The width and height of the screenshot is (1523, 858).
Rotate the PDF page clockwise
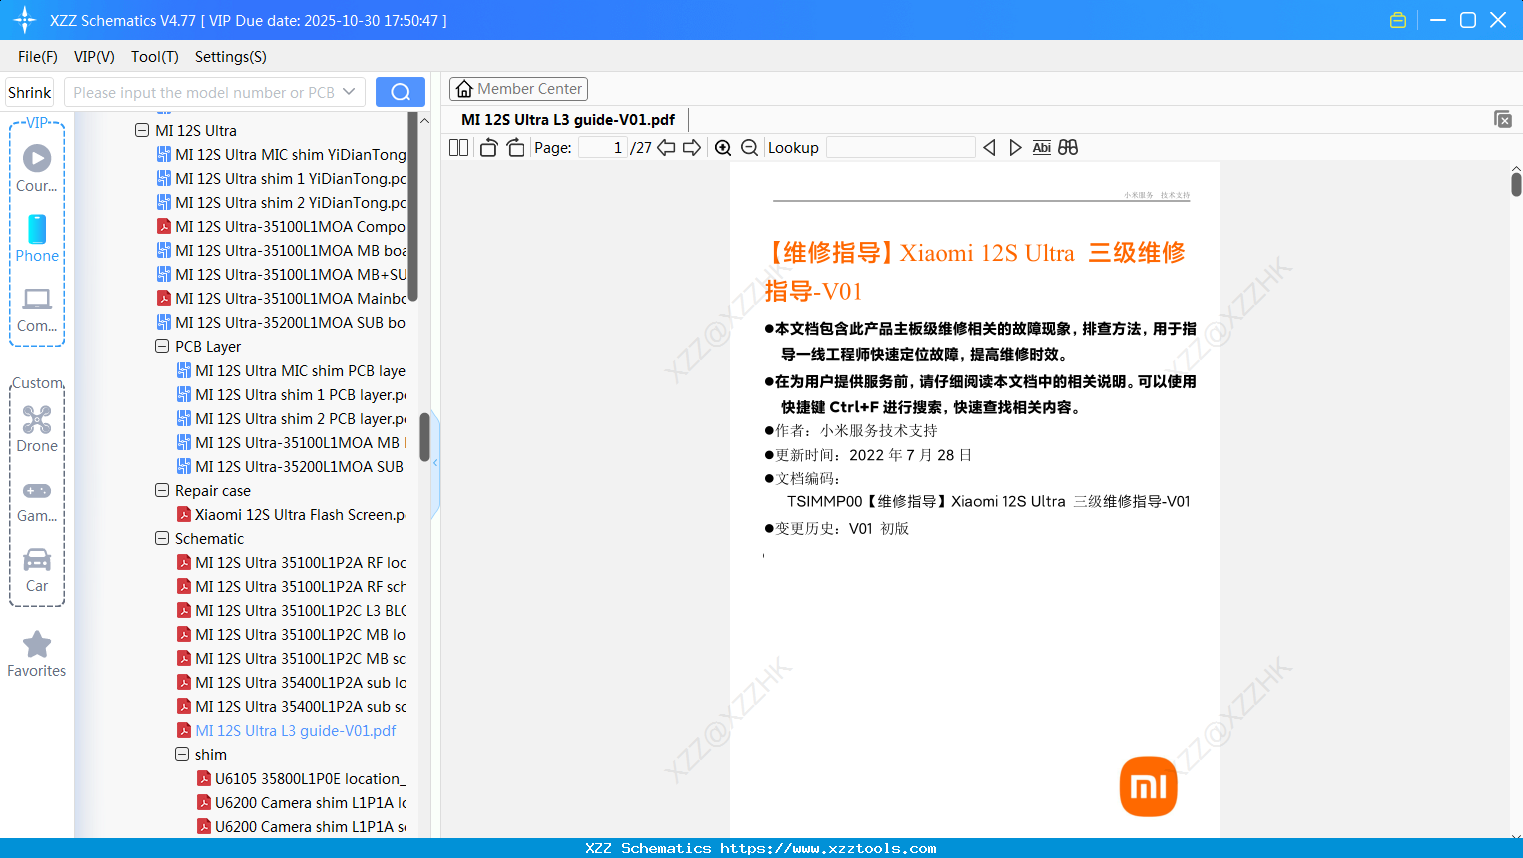pos(514,147)
